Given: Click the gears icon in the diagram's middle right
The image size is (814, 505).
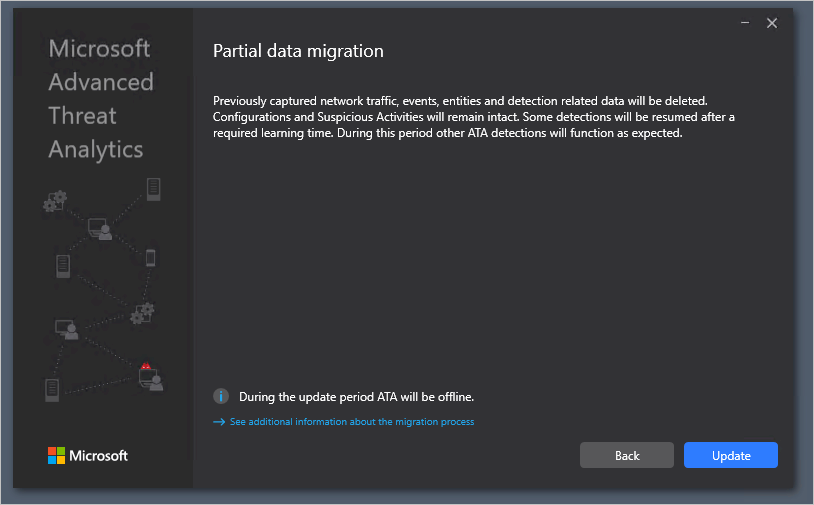Looking at the screenshot, I should click(x=143, y=313).
